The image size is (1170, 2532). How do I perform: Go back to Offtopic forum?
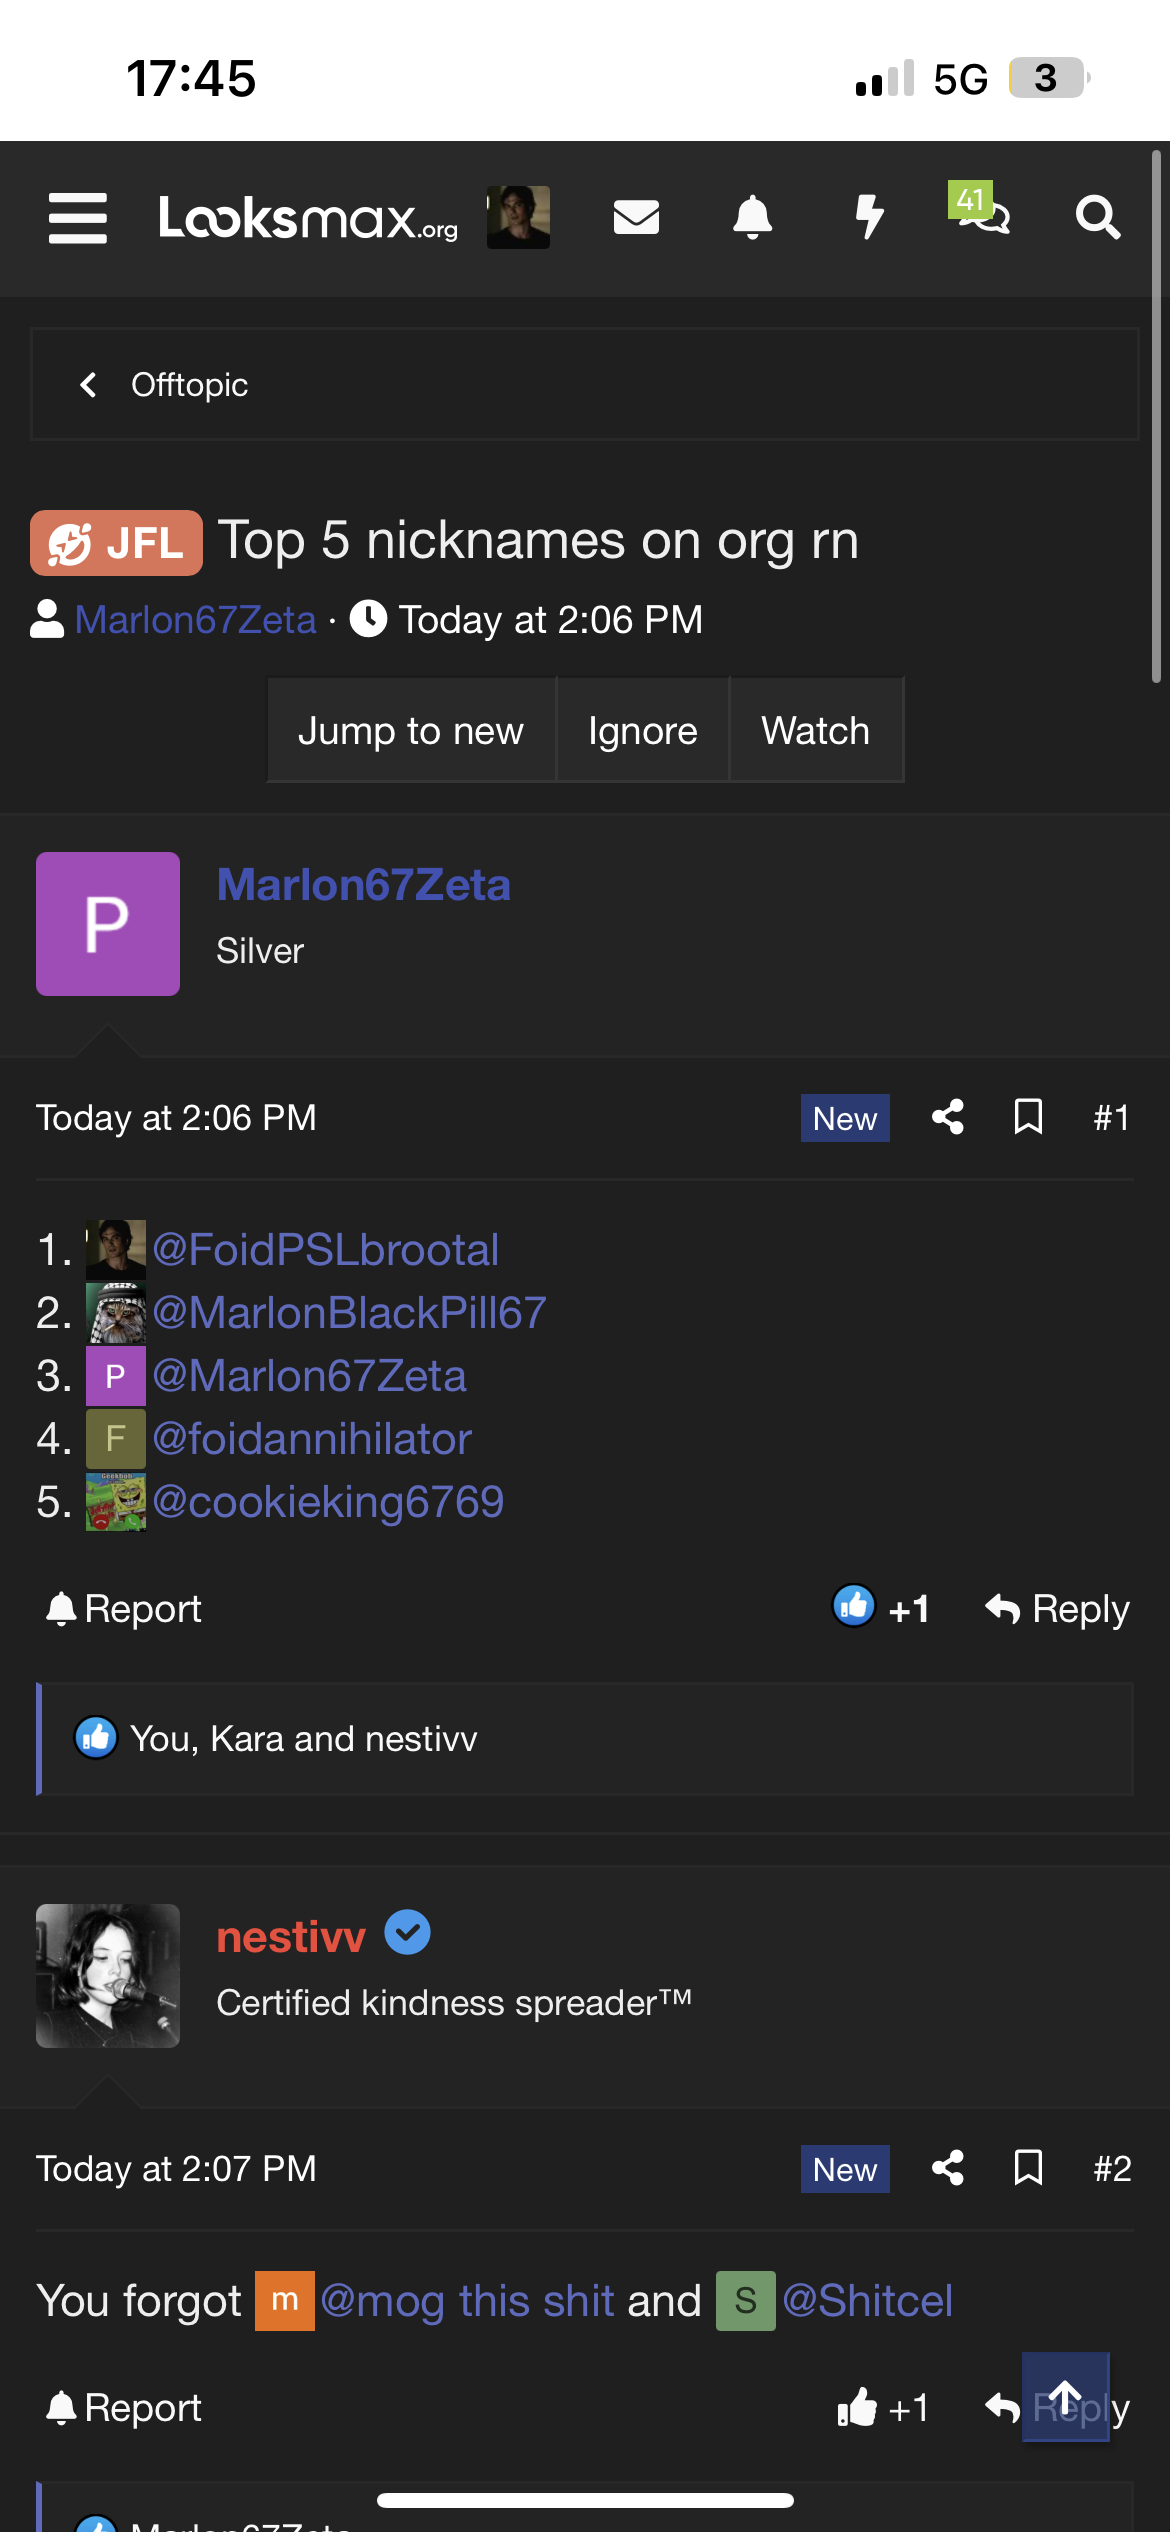[165, 385]
